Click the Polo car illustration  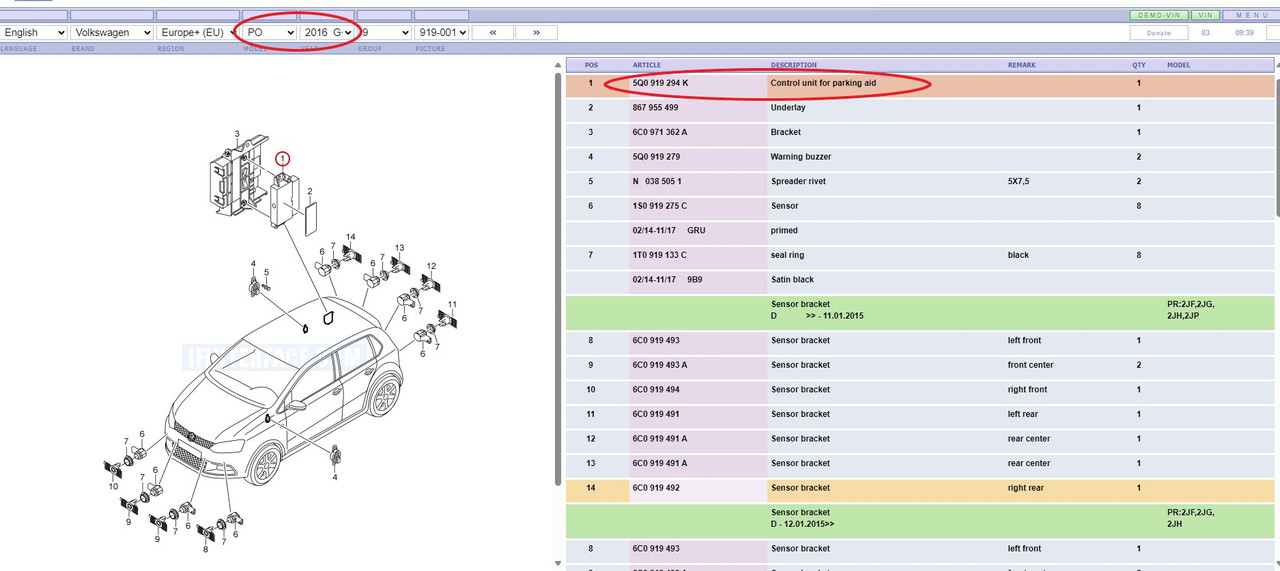click(285, 390)
